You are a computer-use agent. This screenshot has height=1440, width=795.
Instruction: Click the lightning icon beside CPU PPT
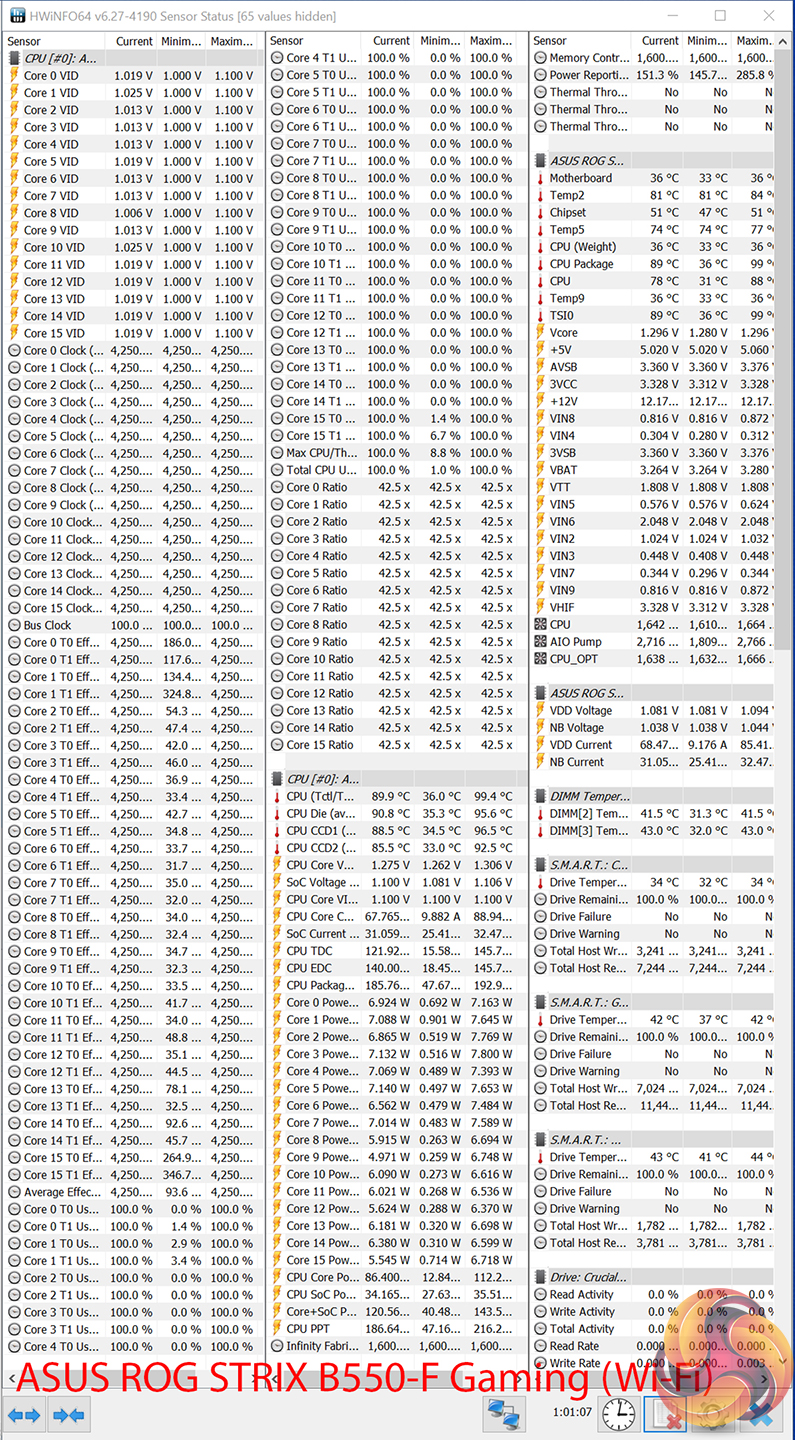coord(277,1328)
